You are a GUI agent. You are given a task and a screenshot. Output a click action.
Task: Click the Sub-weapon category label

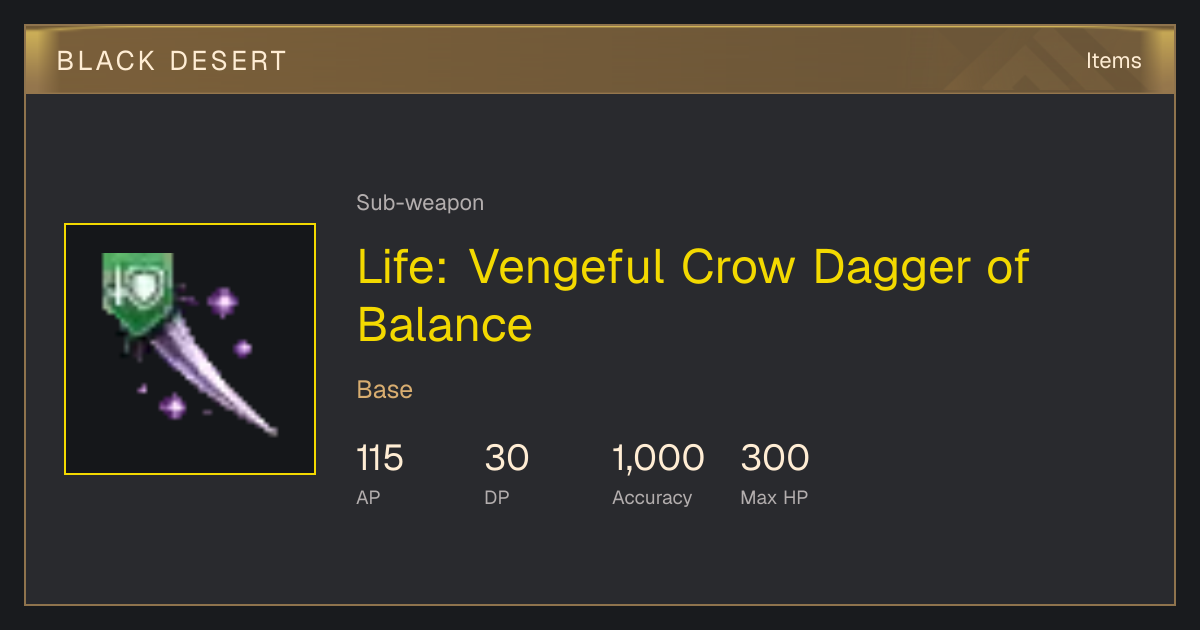coord(420,203)
